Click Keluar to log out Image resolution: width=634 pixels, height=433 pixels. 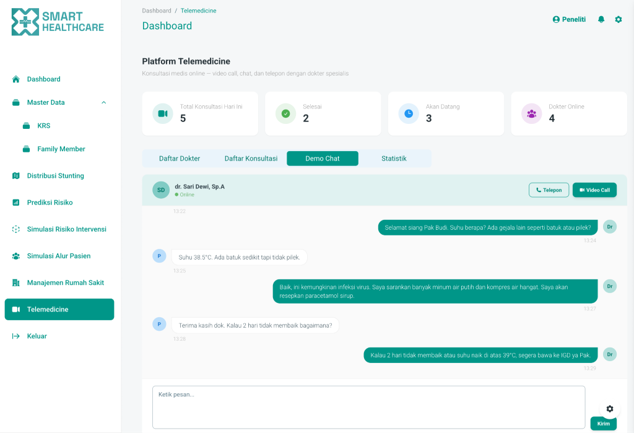point(37,336)
